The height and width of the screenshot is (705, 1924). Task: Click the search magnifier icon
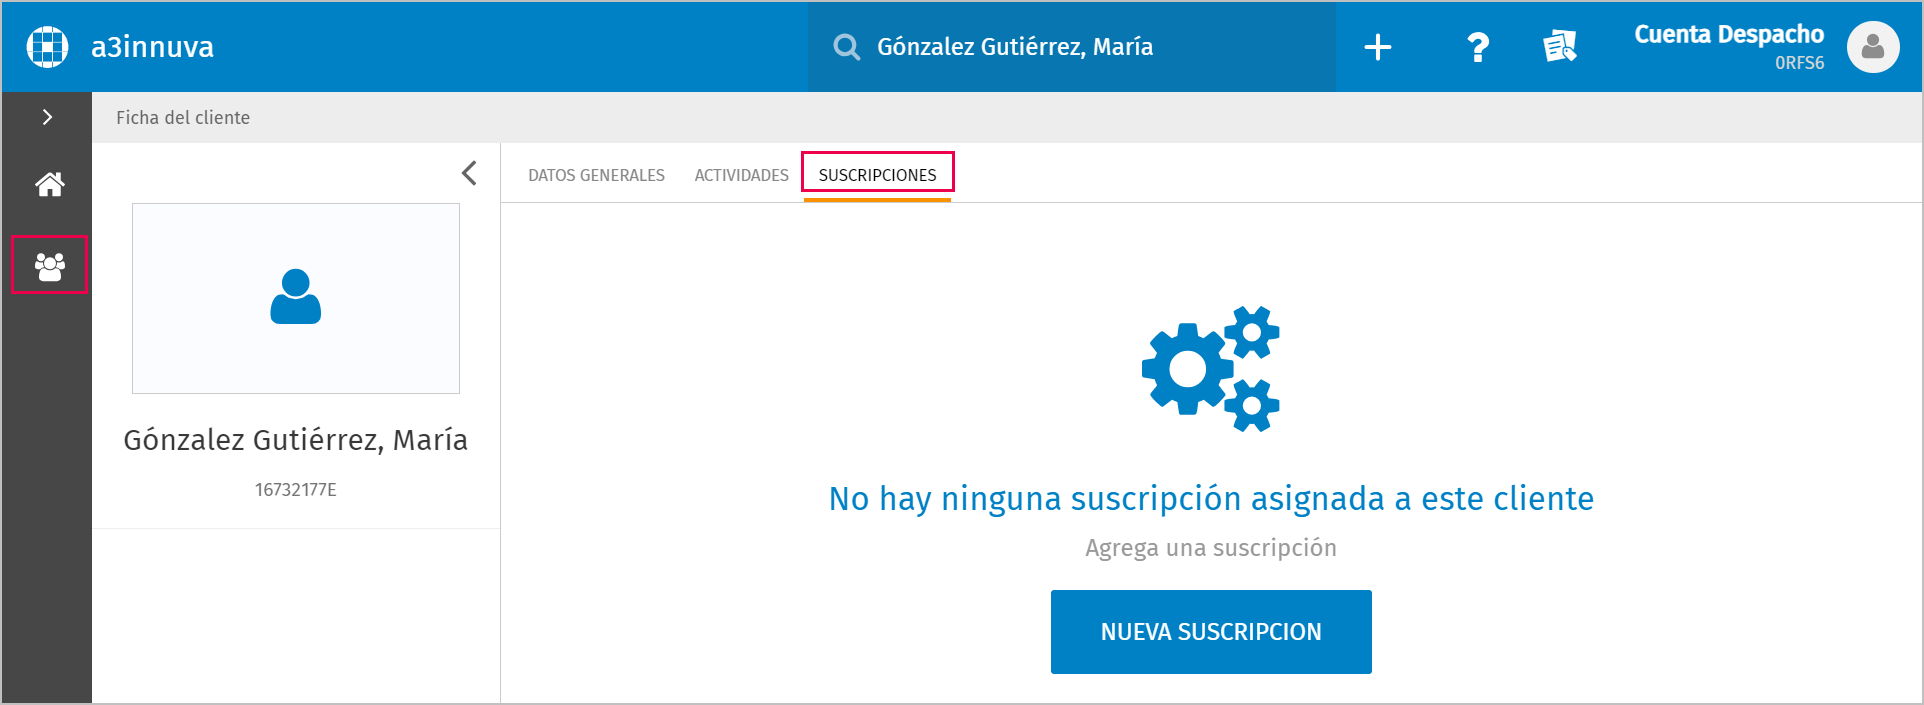coord(846,47)
